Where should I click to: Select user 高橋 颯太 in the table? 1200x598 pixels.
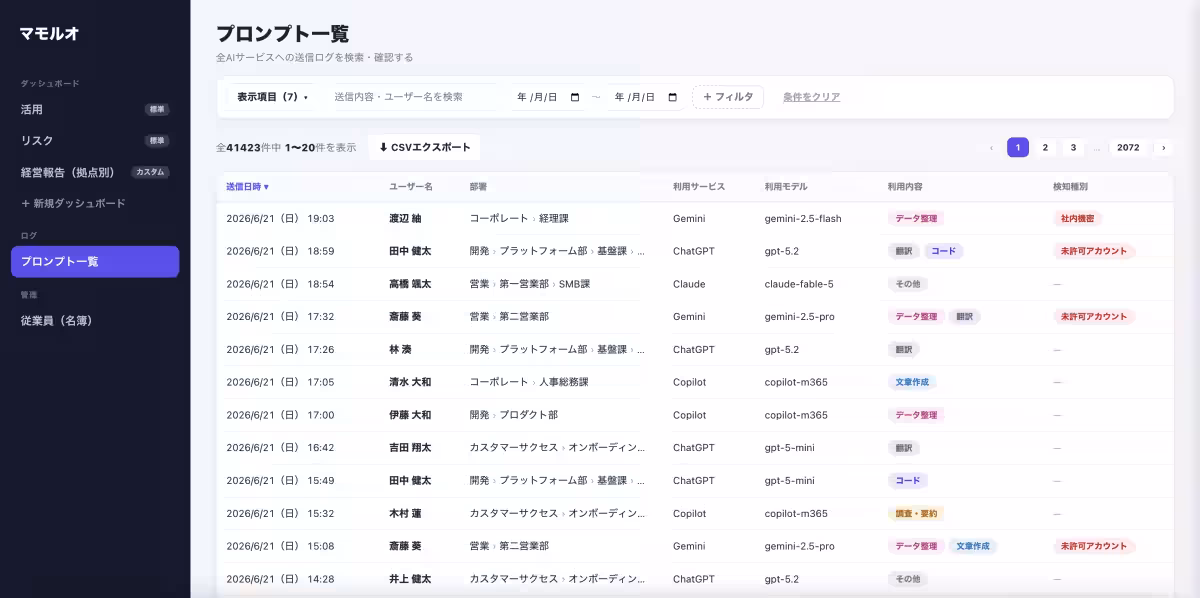click(x=411, y=284)
